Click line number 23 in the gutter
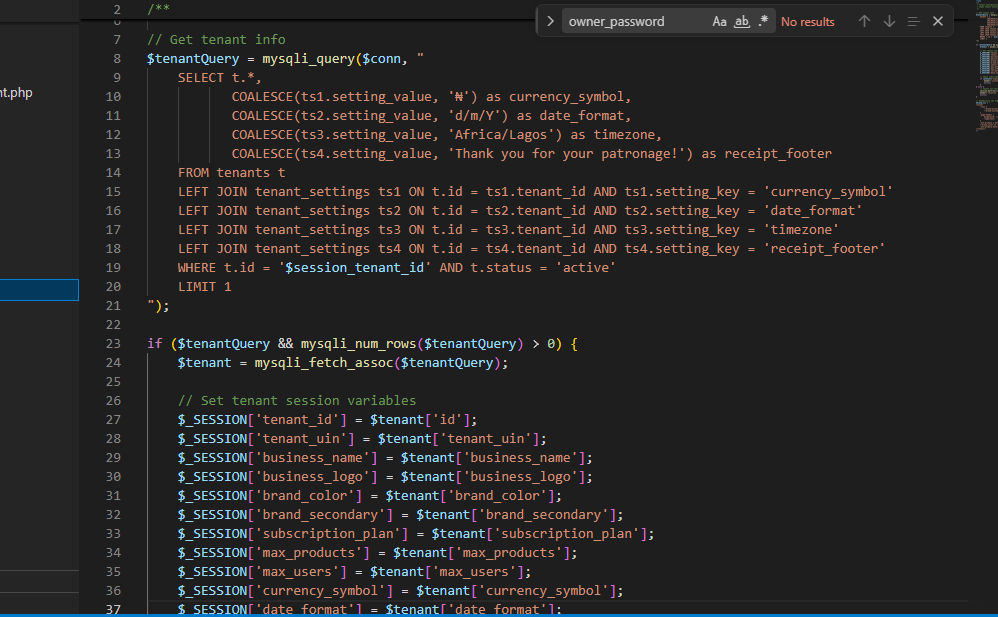This screenshot has height=617, width=998. (x=113, y=344)
